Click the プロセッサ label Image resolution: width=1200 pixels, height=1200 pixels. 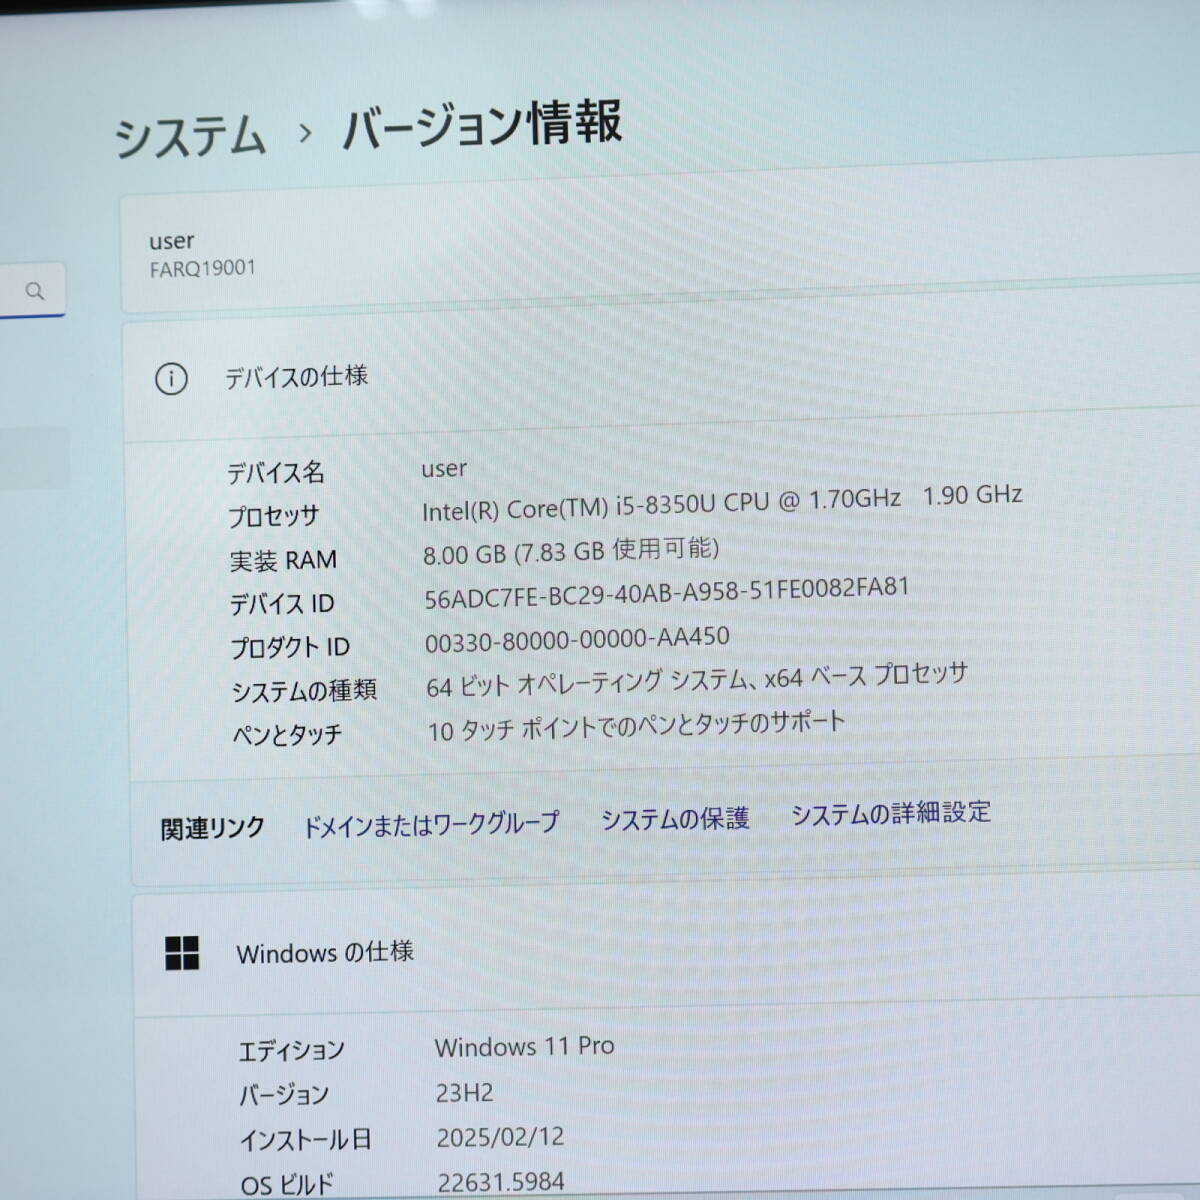coord(273,516)
